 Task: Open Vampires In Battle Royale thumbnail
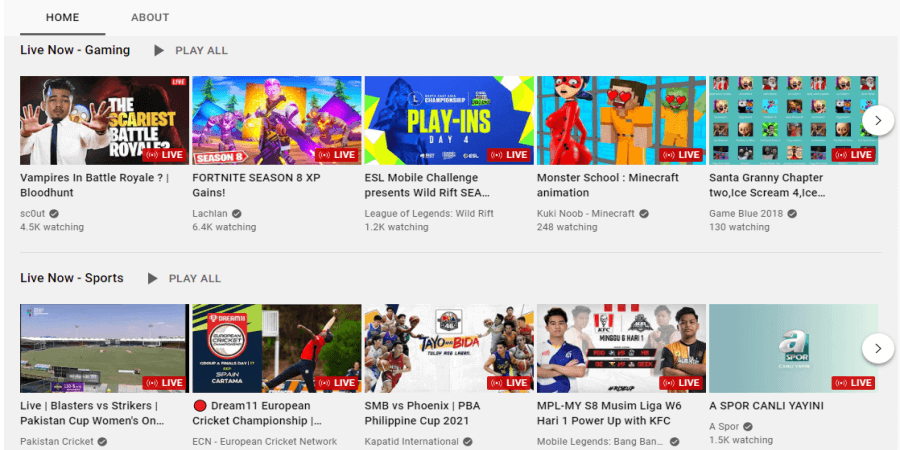[104, 121]
